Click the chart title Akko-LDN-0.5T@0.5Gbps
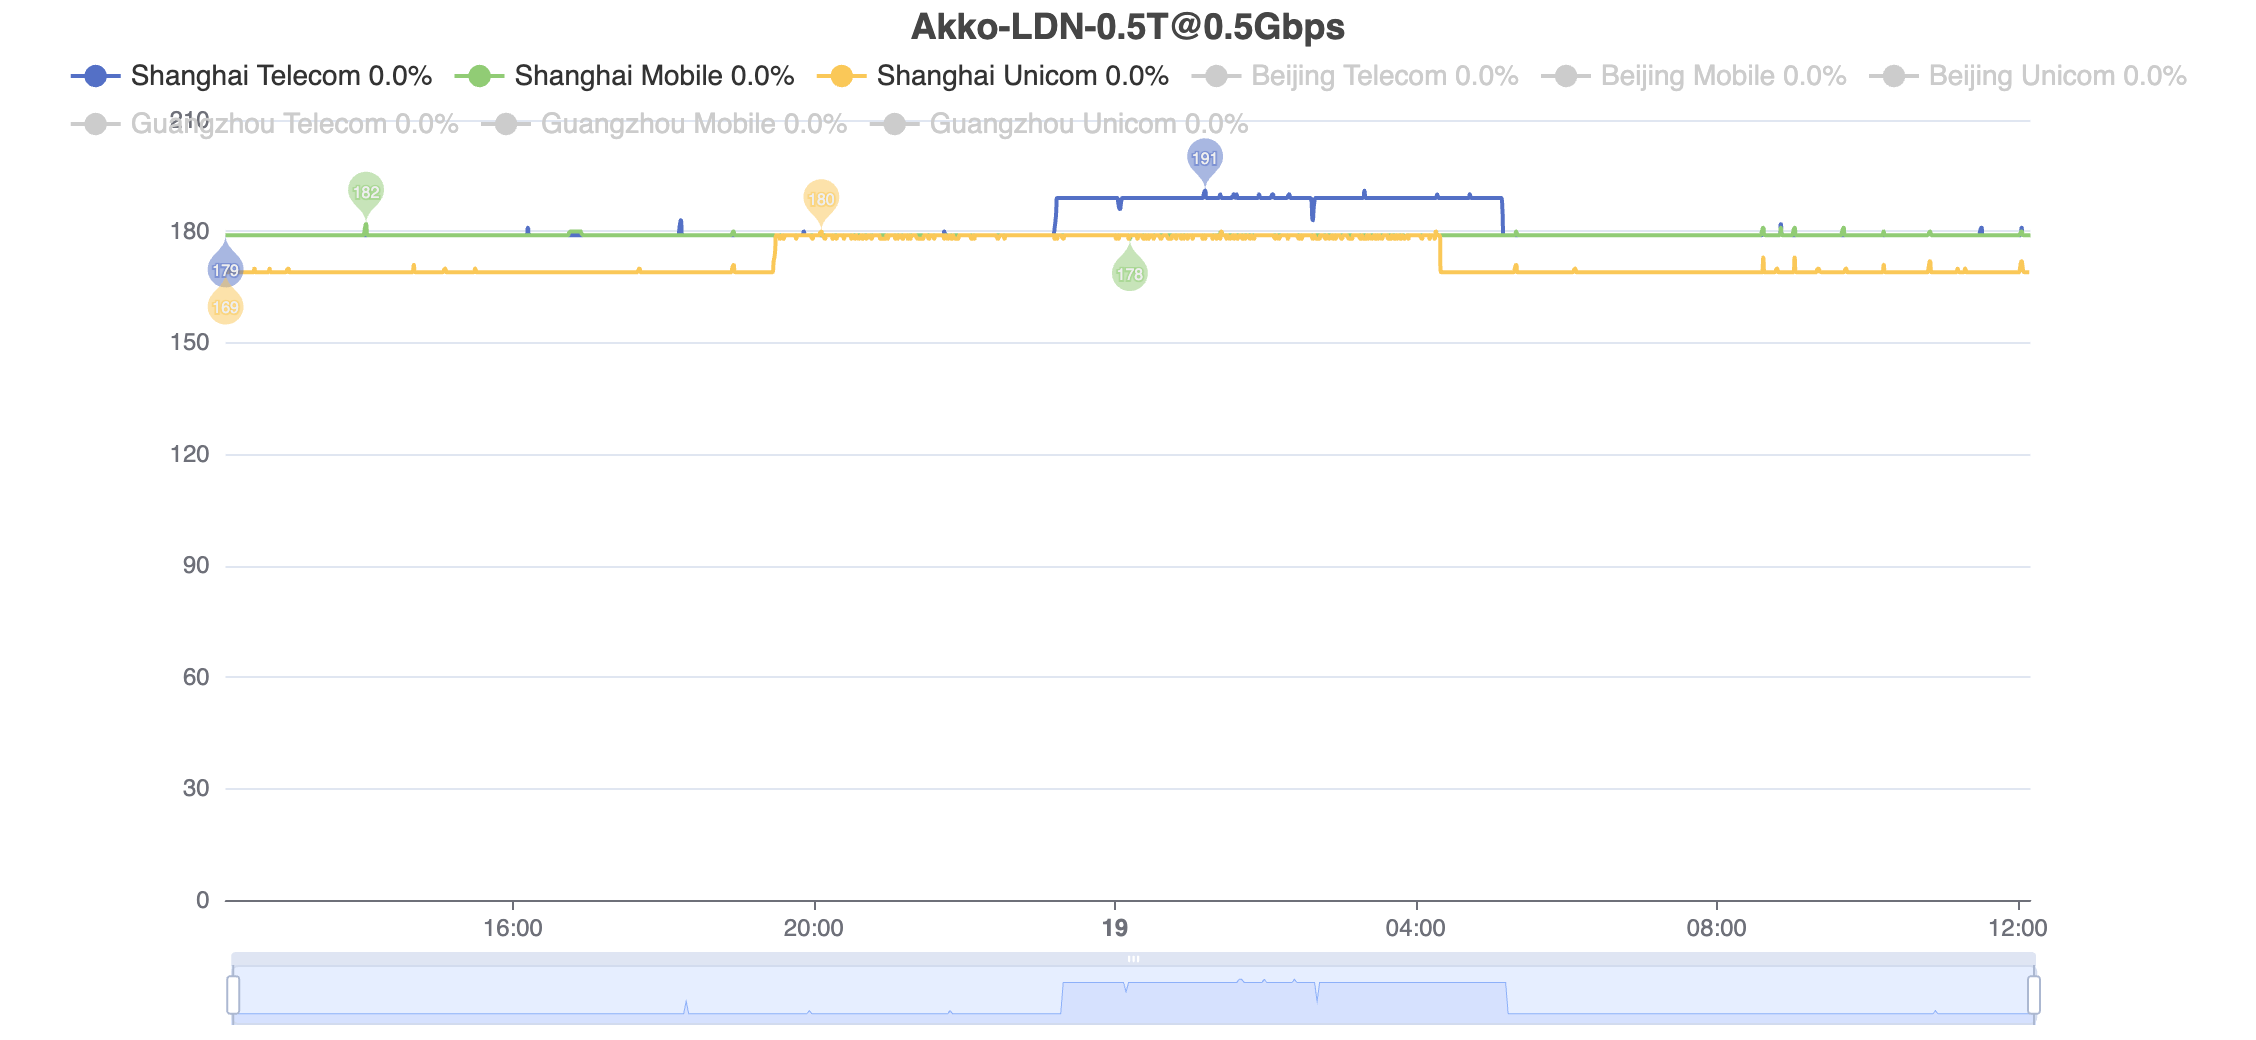The image size is (2256, 1040). click(x=1127, y=27)
